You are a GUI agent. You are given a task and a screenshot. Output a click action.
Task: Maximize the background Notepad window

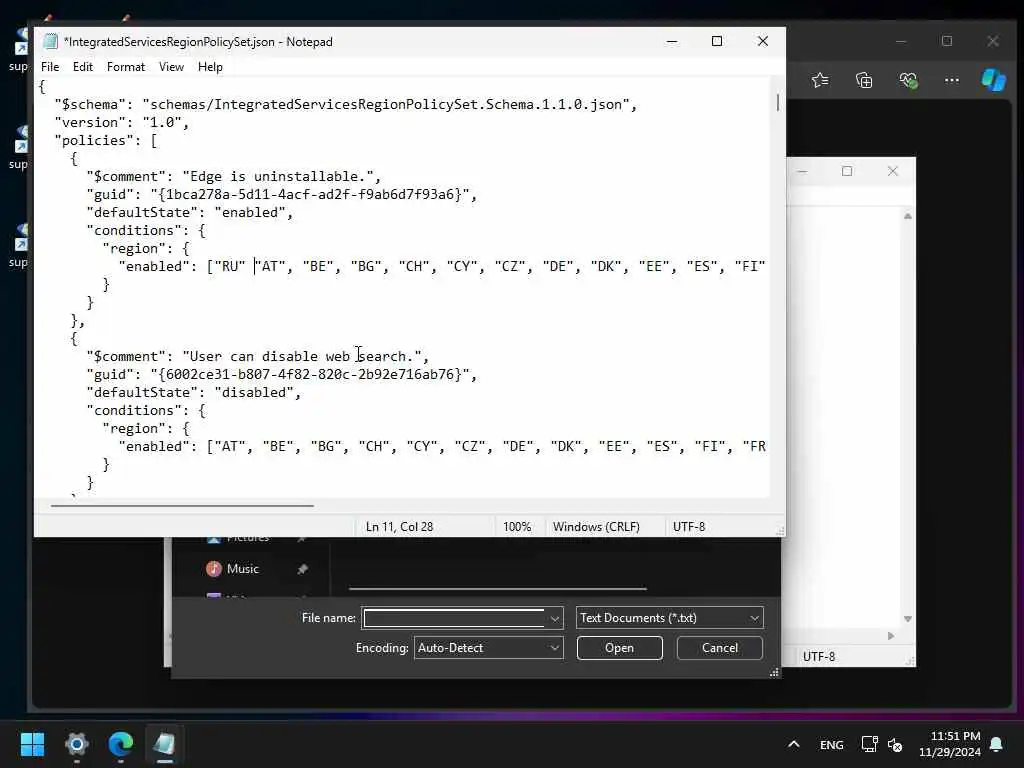847,171
